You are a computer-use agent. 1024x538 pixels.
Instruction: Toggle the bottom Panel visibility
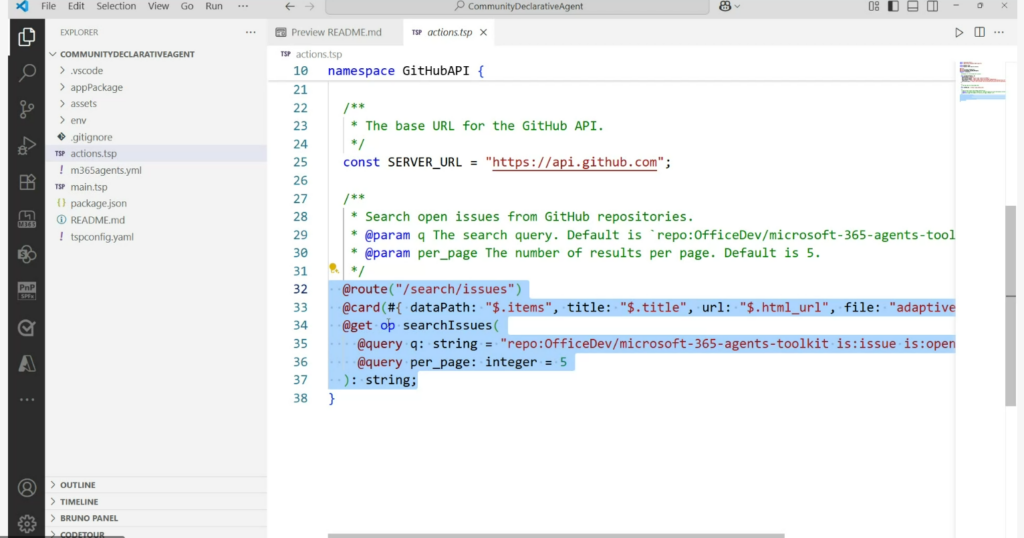[x=913, y=7]
